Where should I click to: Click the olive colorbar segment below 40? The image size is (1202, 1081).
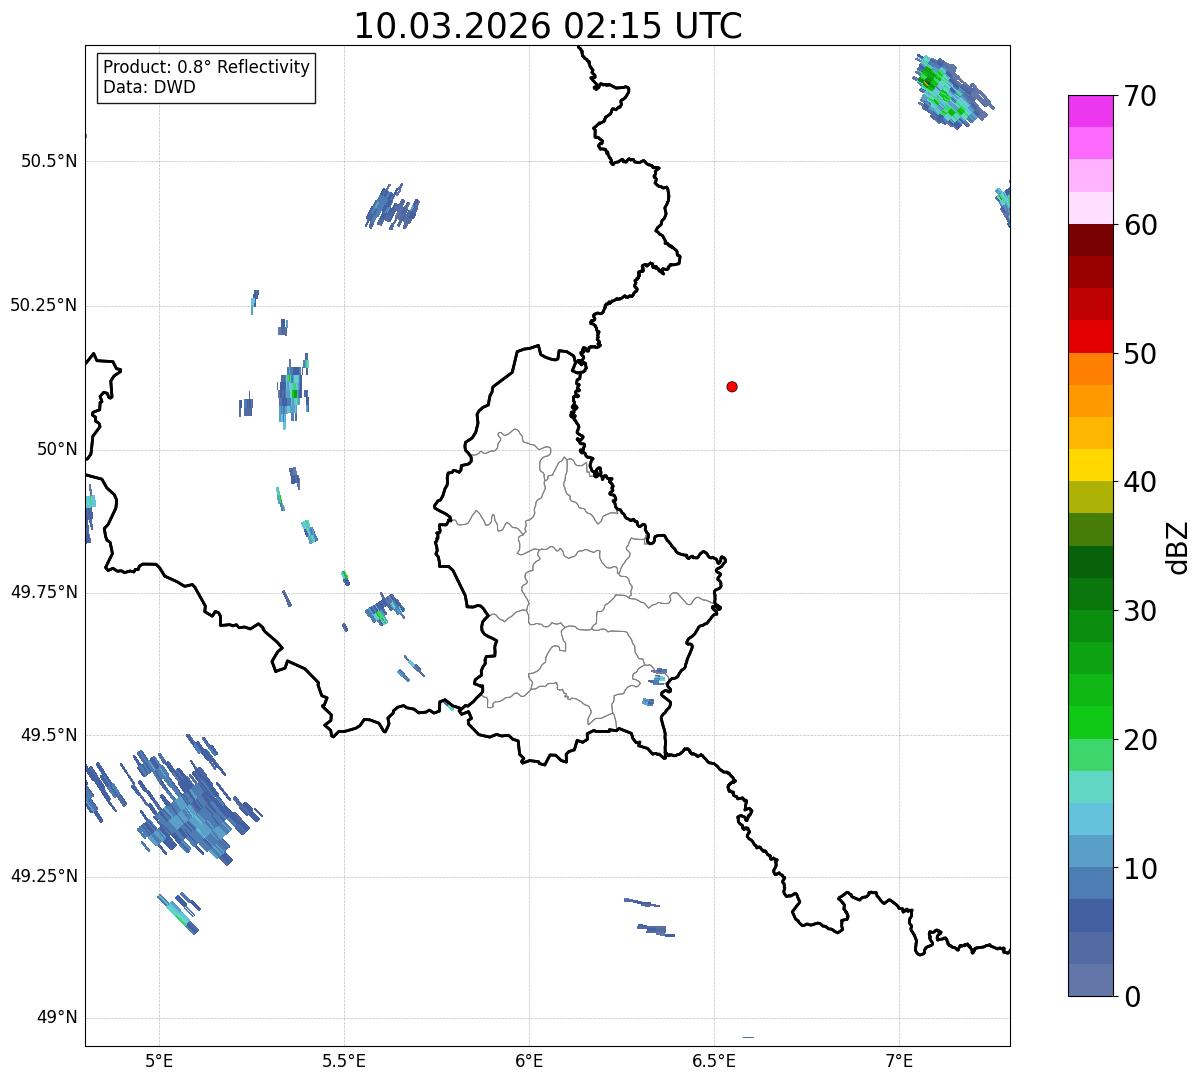click(x=1090, y=497)
